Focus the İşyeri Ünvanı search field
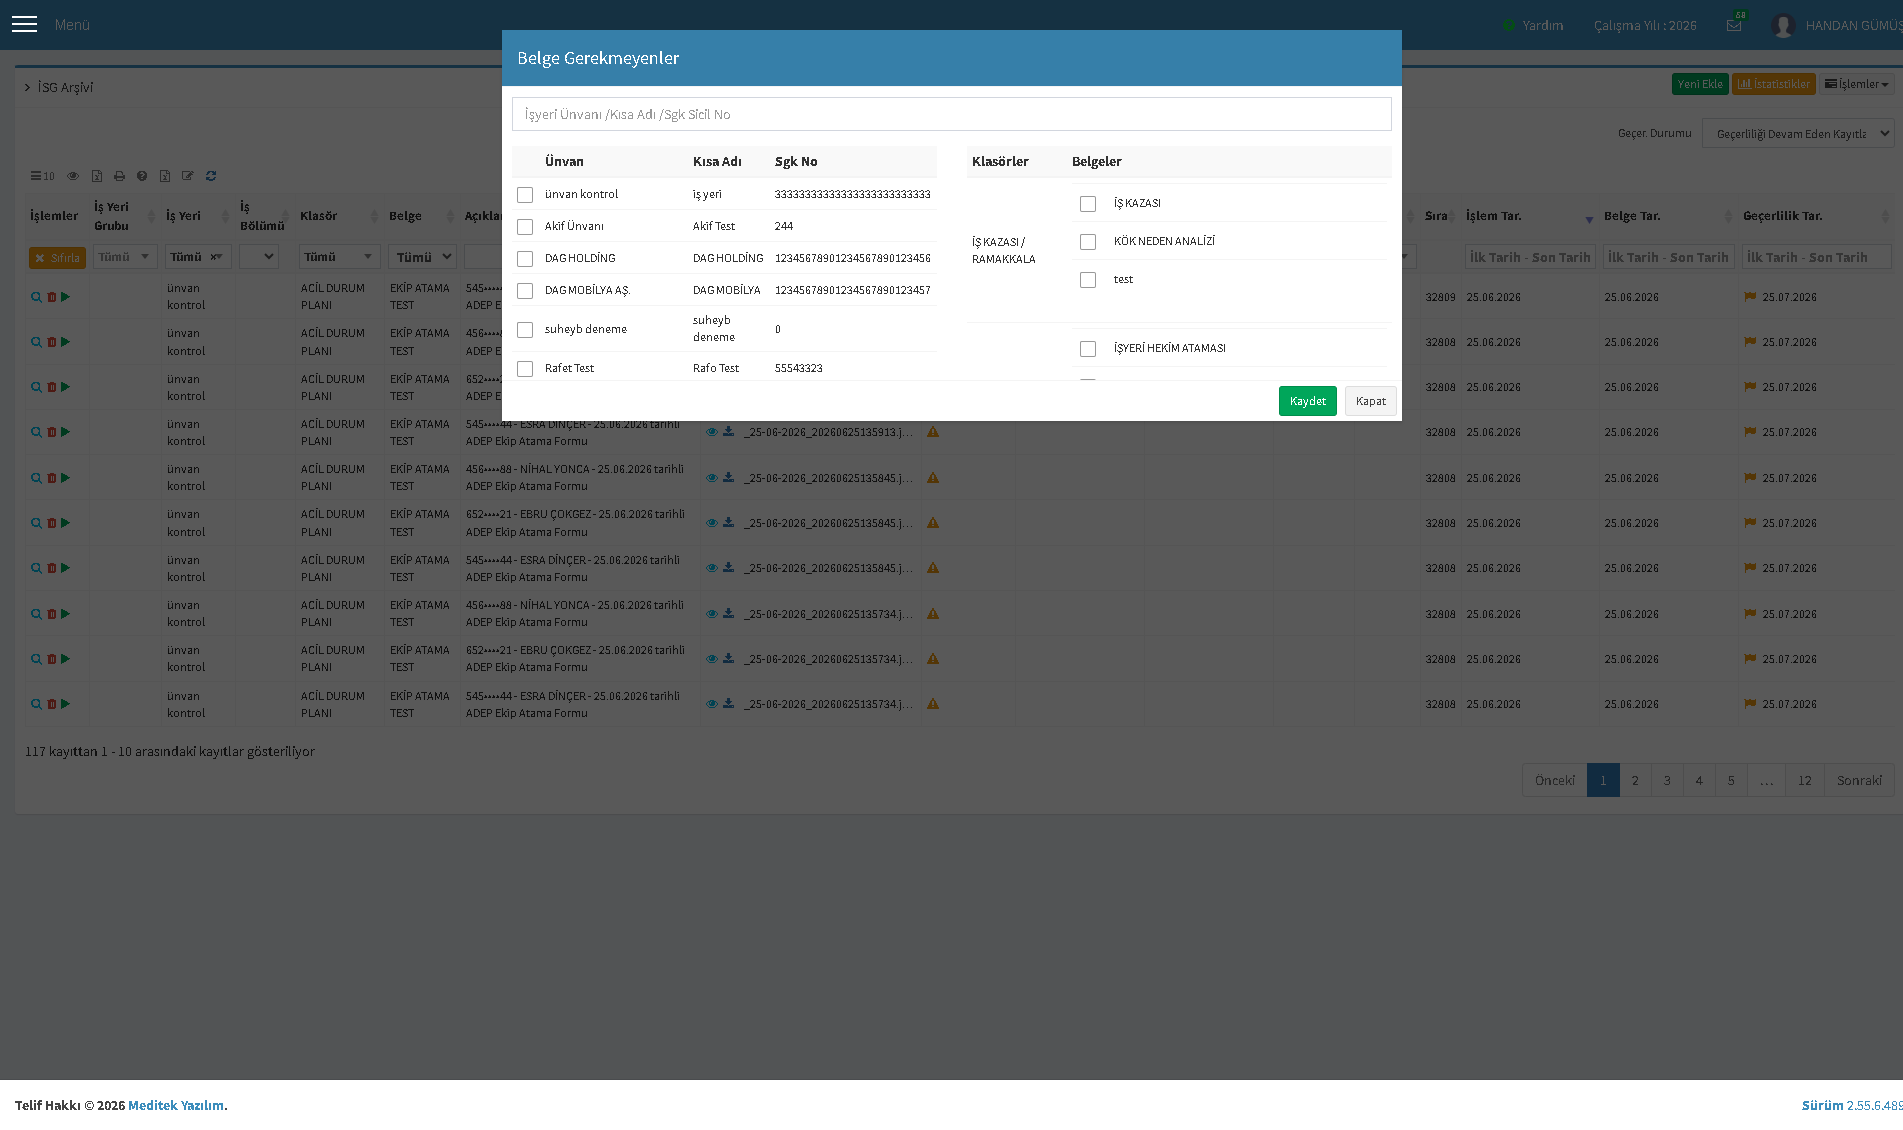The height and width of the screenshot is (1130, 1903). [951, 114]
